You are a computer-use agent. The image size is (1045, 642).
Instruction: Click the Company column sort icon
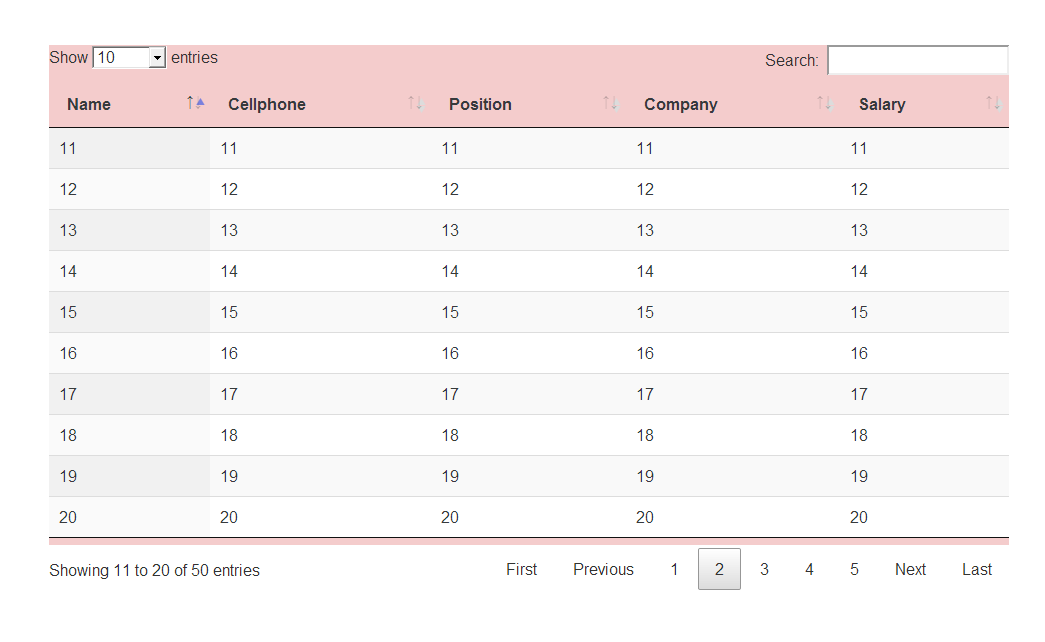(824, 103)
